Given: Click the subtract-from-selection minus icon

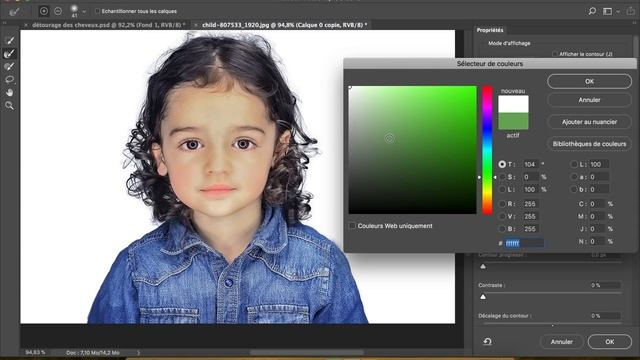Looking at the screenshot, I should [58, 11].
